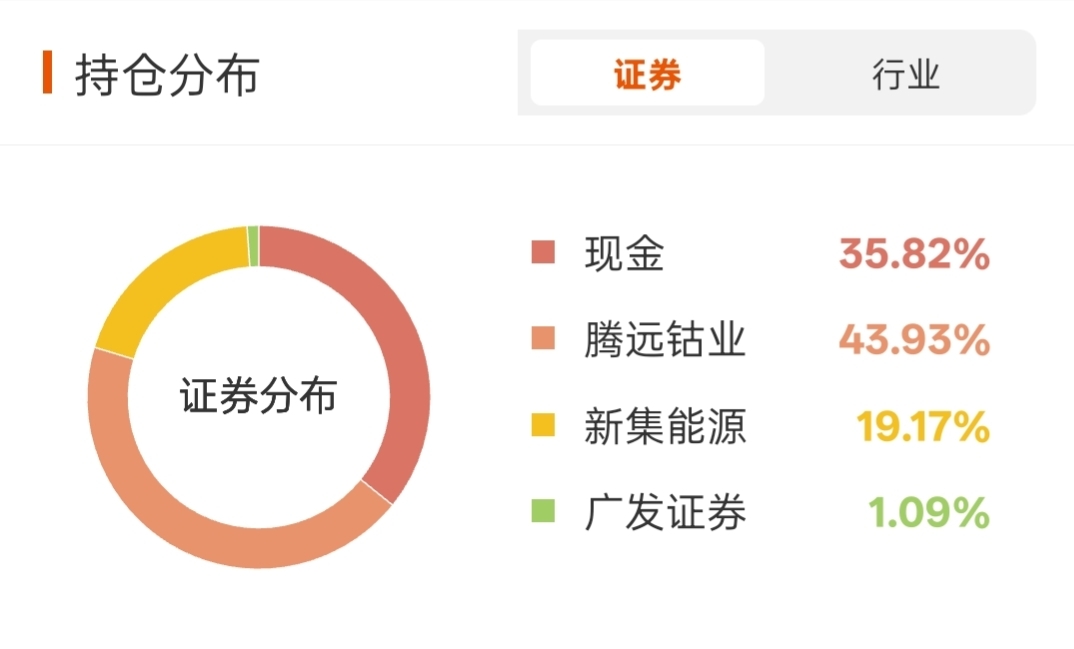The height and width of the screenshot is (649, 1074).
Task: Click the green 广发证券 legend swatch
Action: (x=543, y=511)
